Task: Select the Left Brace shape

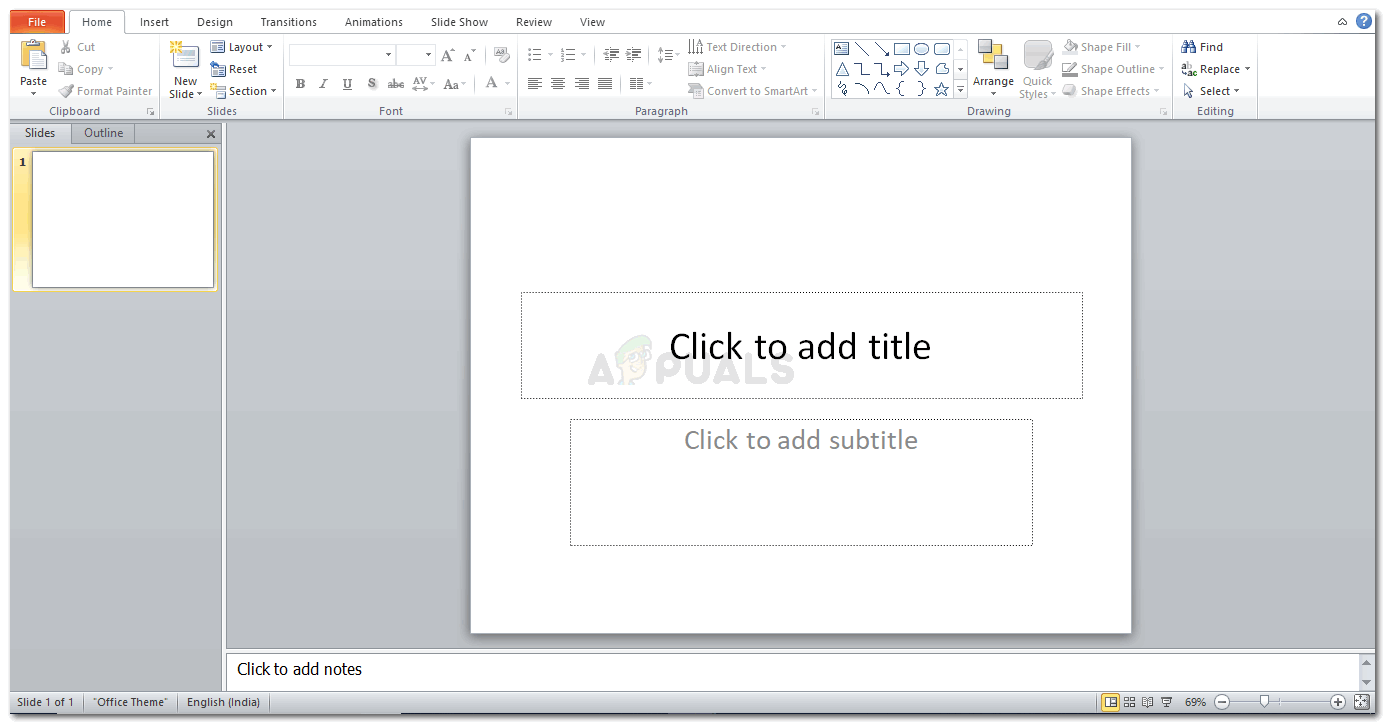Action: click(901, 89)
